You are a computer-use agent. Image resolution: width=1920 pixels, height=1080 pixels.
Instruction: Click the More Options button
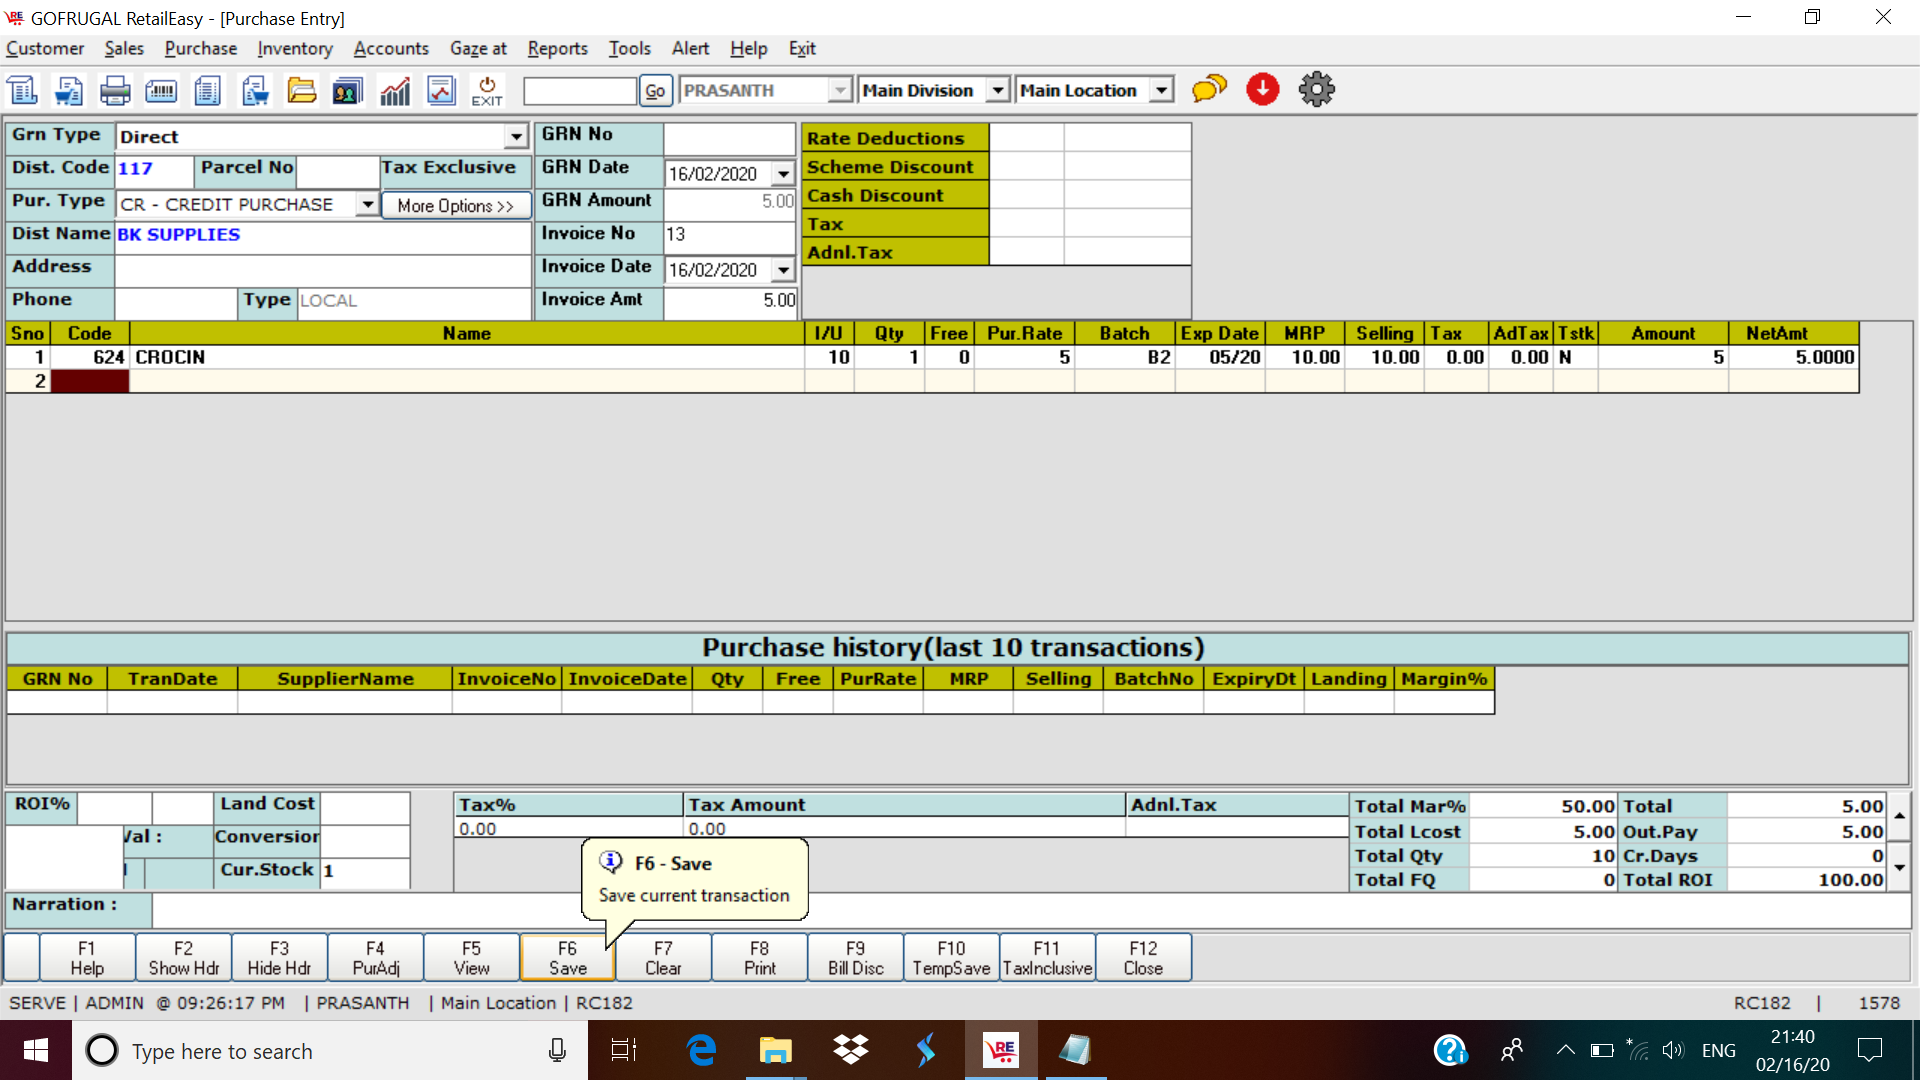(x=455, y=206)
